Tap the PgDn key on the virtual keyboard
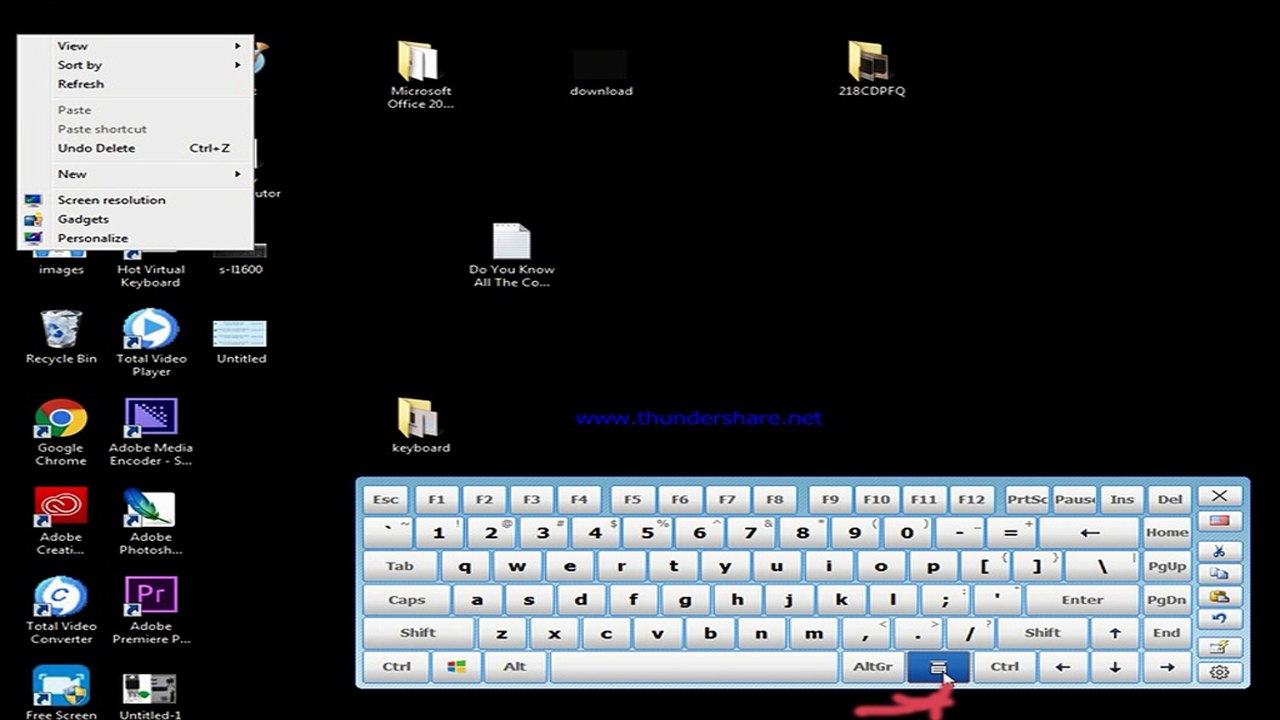The height and width of the screenshot is (720, 1280). [x=1167, y=600]
